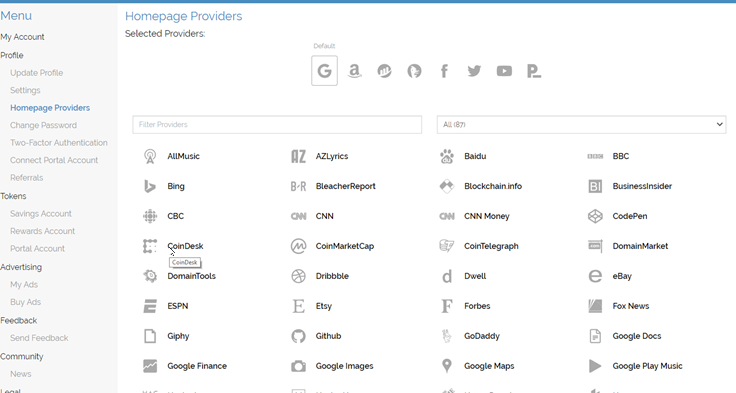
Task: Open My Account in the menu
Action: [22, 37]
